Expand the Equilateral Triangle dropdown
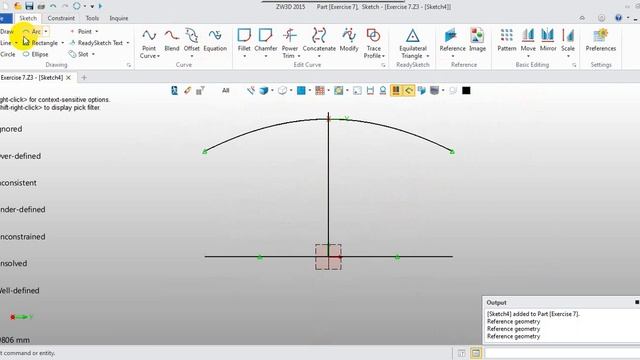The width and height of the screenshot is (640, 360). pyautogui.click(x=428, y=56)
